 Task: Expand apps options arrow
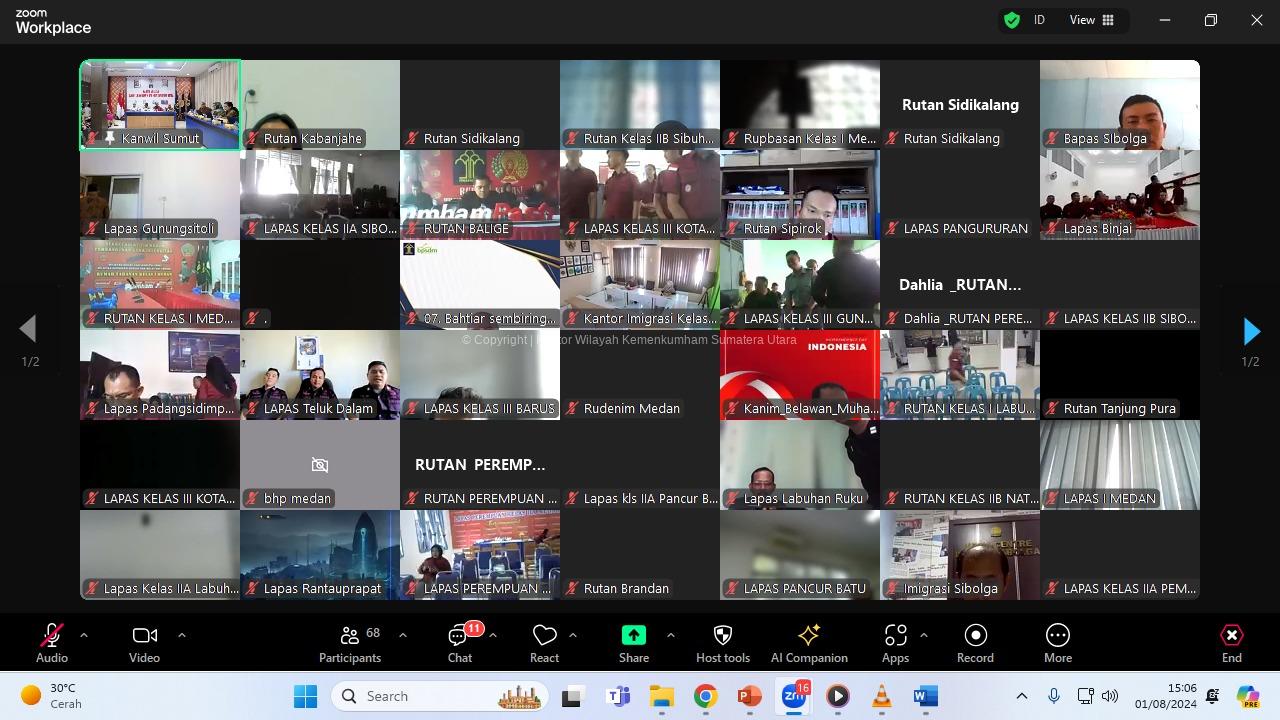click(923, 635)
